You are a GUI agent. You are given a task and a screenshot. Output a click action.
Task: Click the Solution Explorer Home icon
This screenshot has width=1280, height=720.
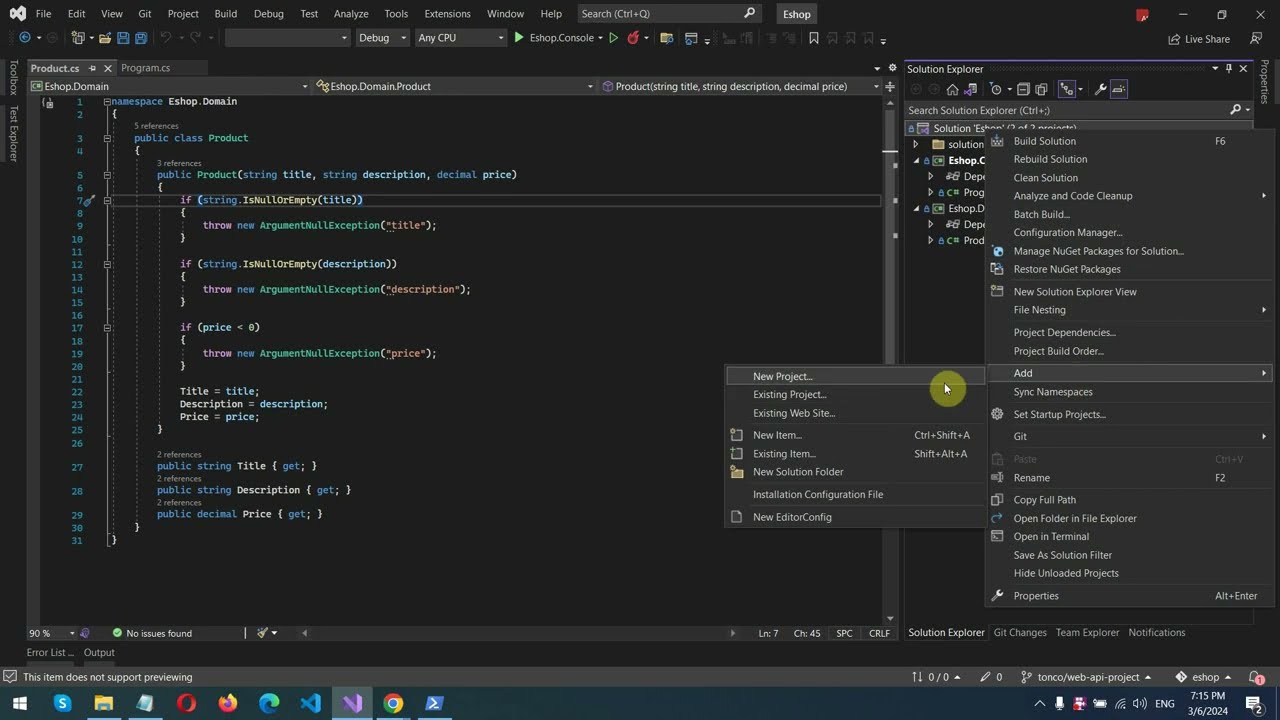point(952,89)
